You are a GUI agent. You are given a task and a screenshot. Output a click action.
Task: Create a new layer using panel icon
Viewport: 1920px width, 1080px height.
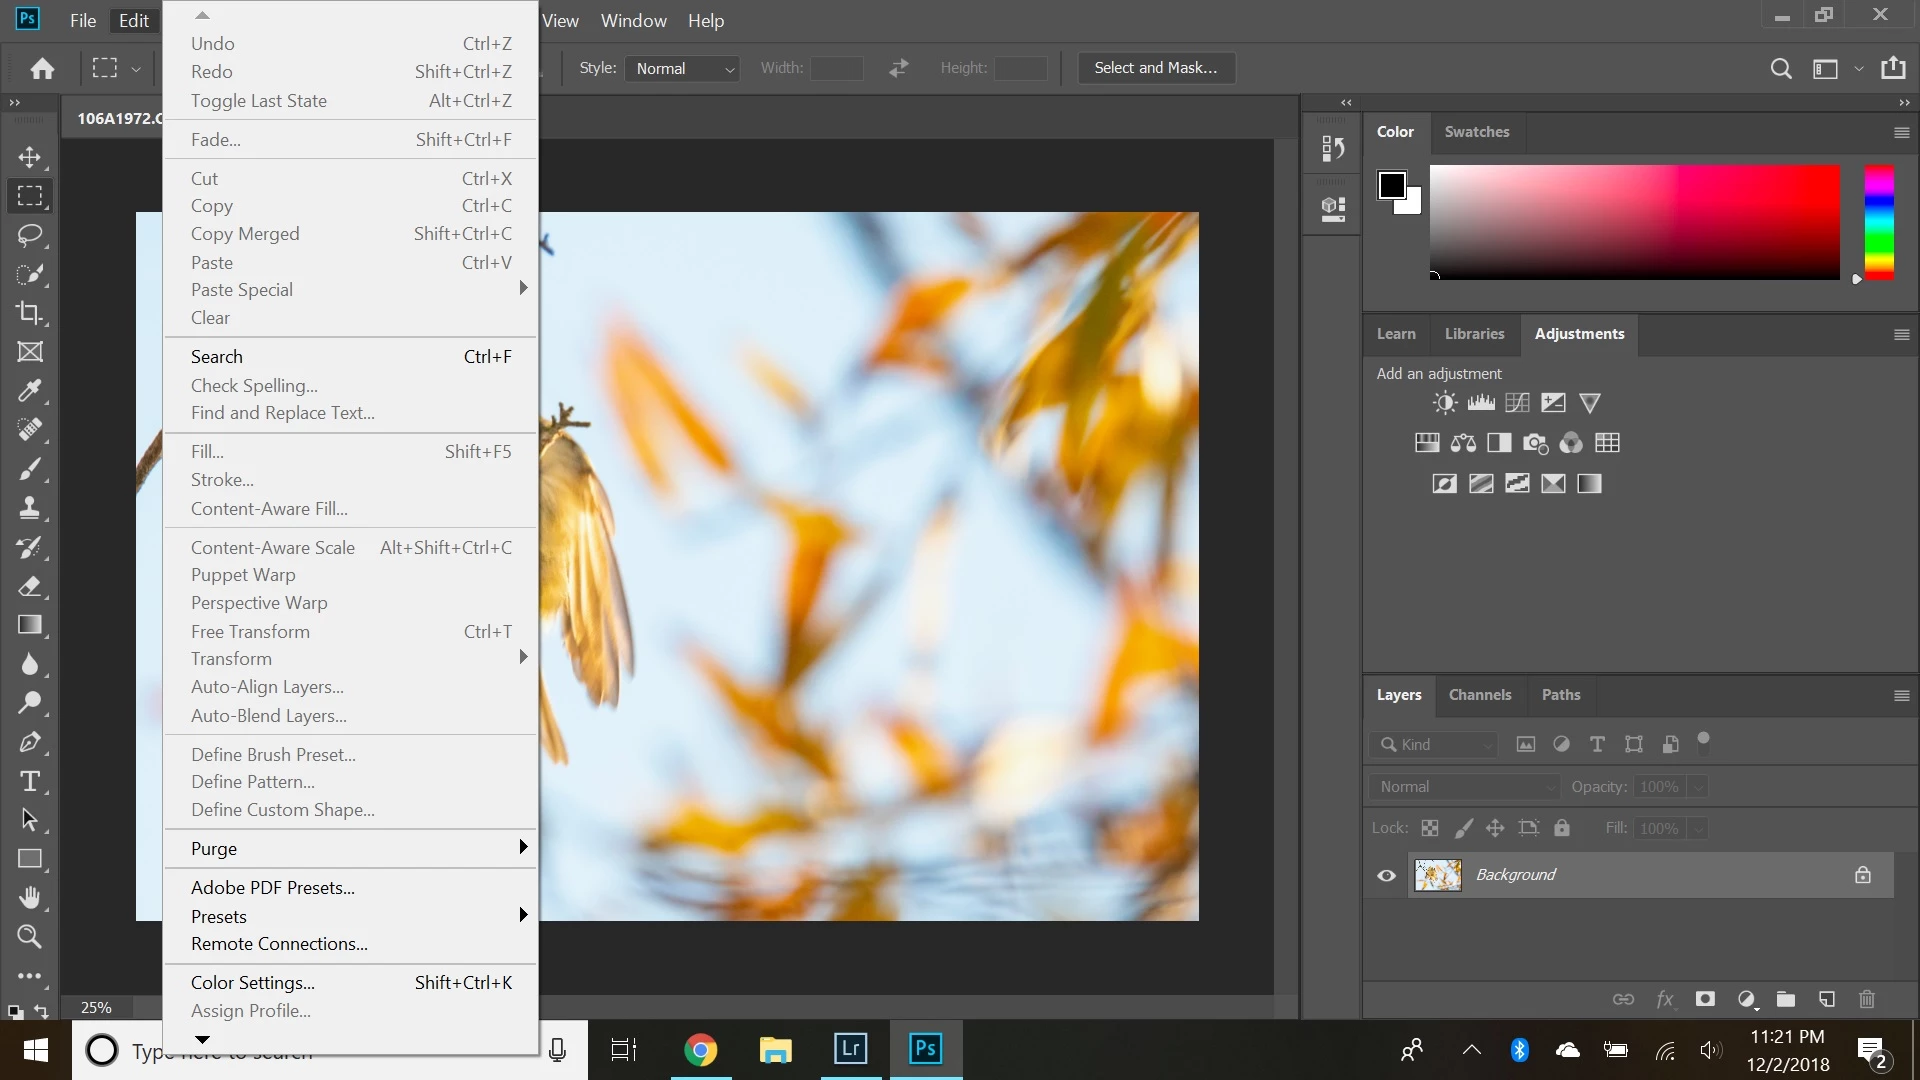point(1826,999)
